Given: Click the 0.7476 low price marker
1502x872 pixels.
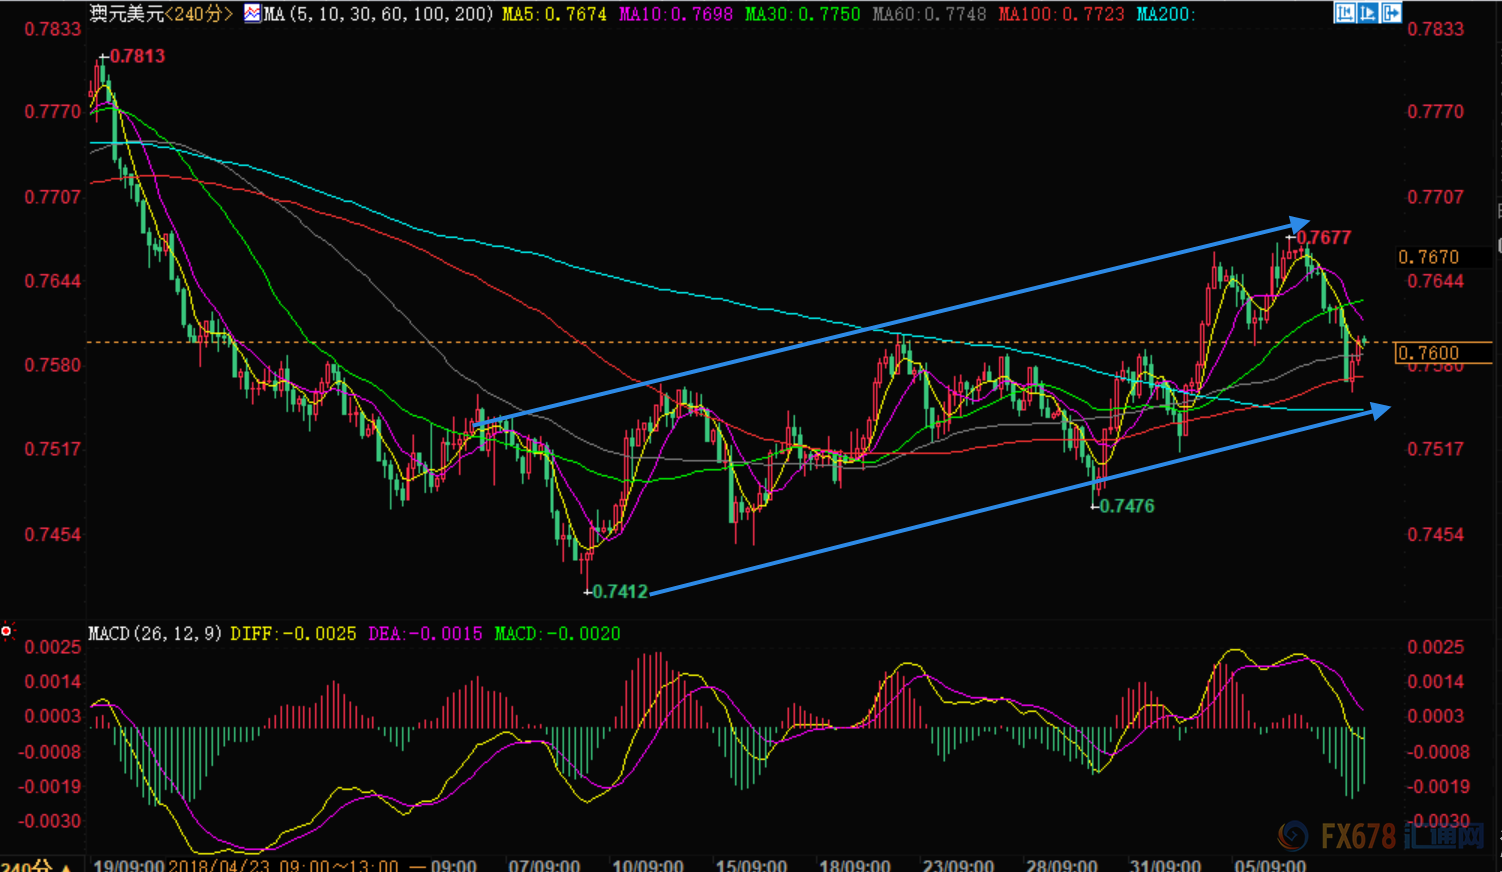Looking at the screenshot, I should pyautogui.click(x=1127, y=506).
